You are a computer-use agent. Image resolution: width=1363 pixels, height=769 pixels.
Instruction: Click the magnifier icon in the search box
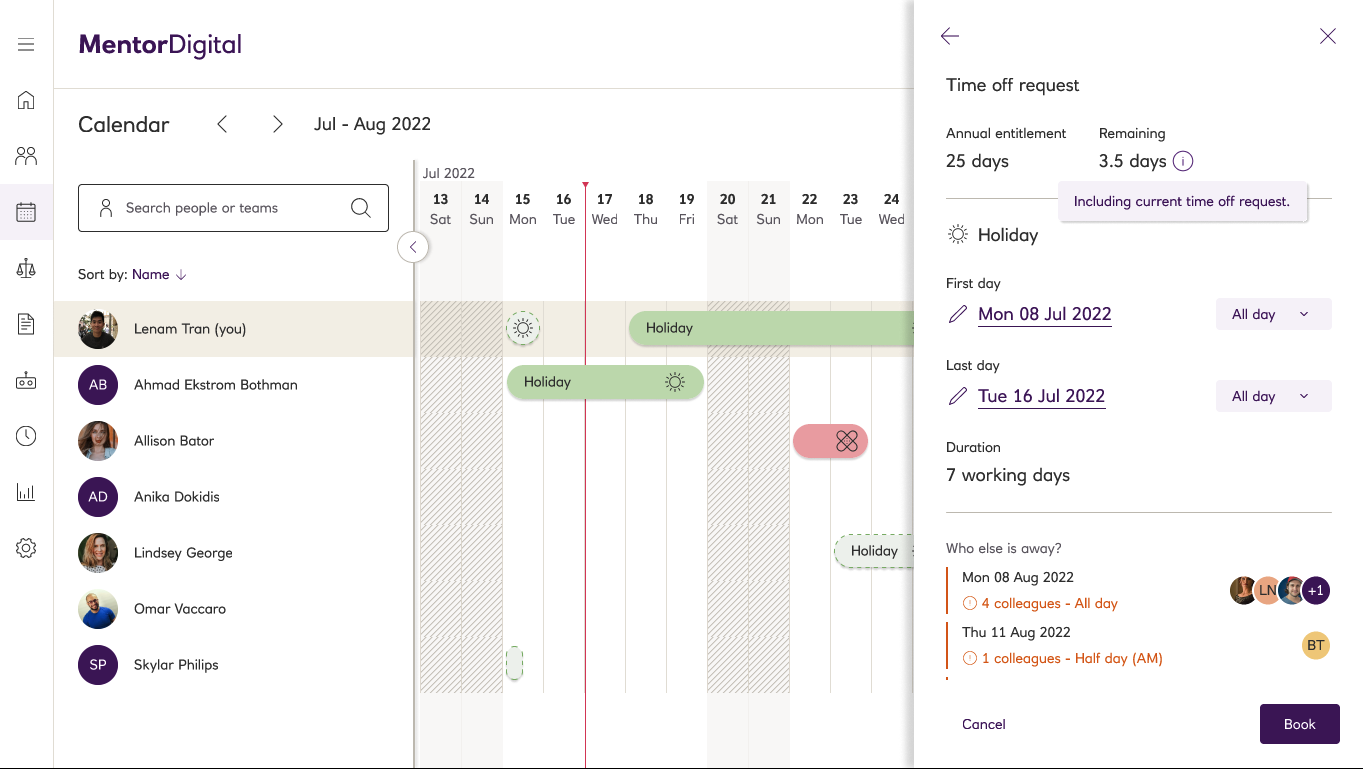(361, 208)
